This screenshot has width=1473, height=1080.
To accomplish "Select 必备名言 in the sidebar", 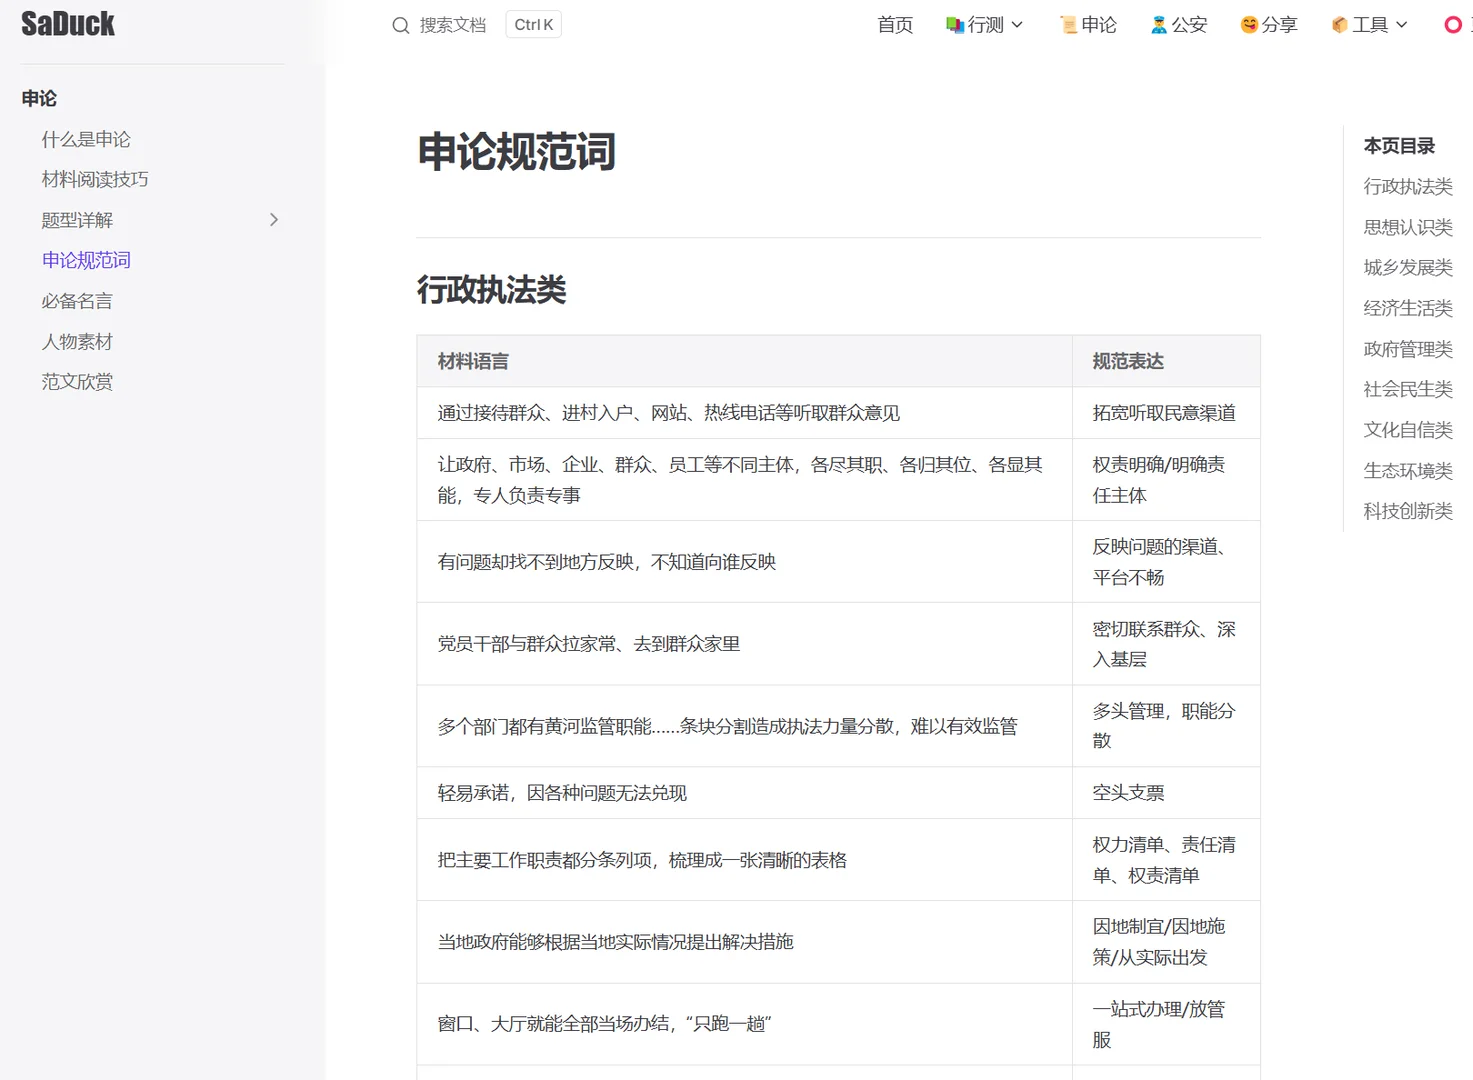I will tap(77, 300).
